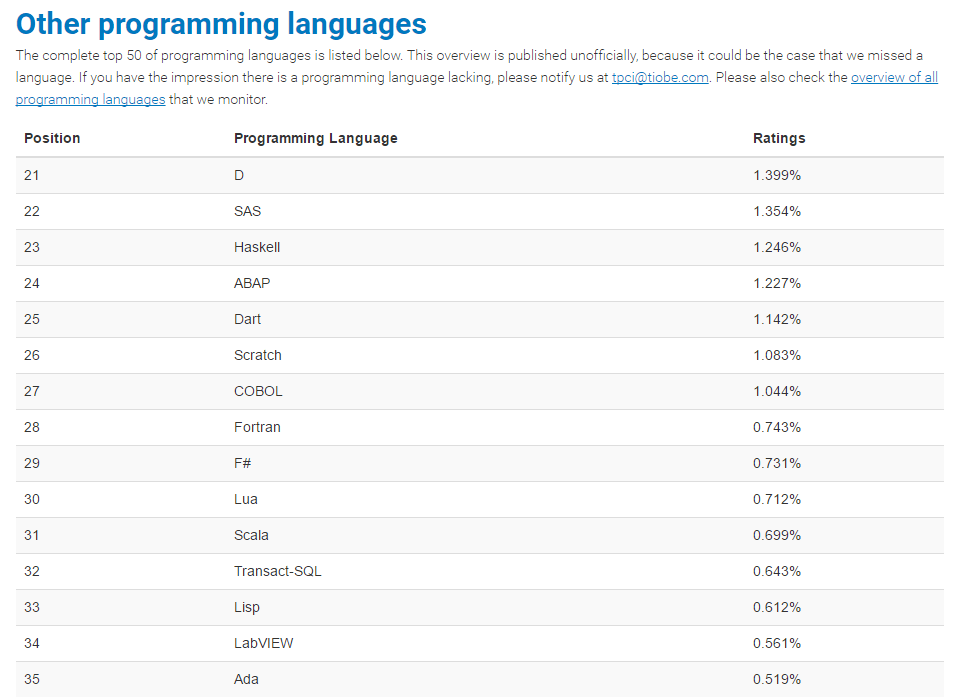
Task: Click position number 28
Action: tap(32, 428)
